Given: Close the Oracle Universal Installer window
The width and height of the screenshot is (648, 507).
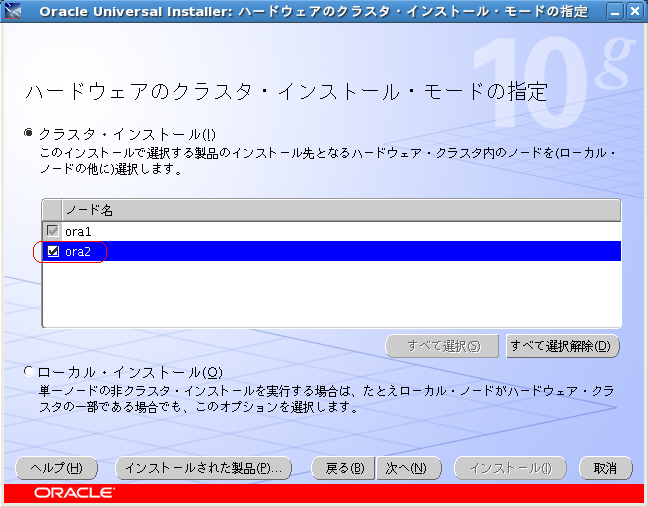Looking at the screenshot, I should point(634,11).
